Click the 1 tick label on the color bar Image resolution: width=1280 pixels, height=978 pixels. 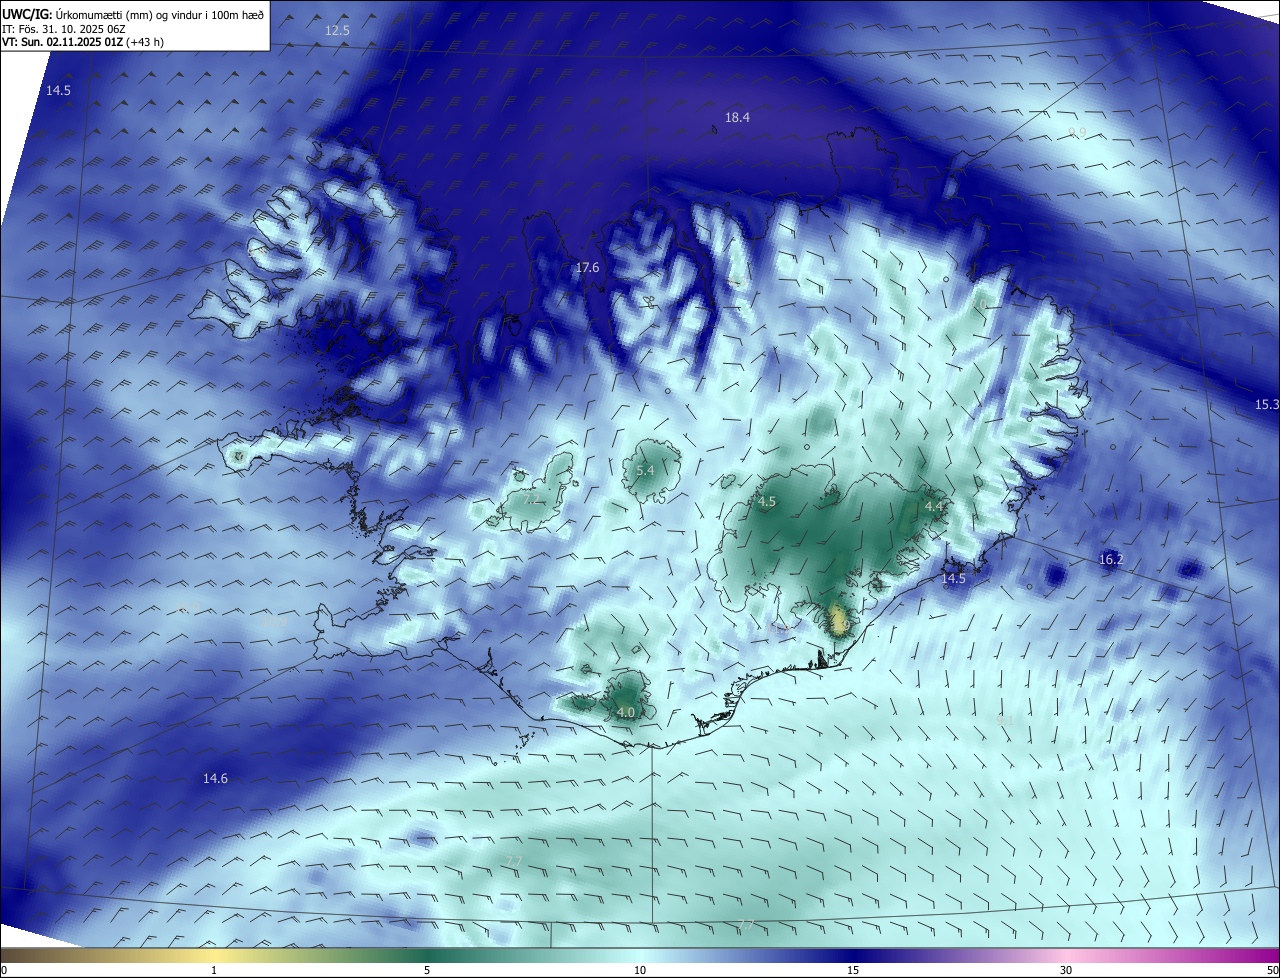coord(214,971)
